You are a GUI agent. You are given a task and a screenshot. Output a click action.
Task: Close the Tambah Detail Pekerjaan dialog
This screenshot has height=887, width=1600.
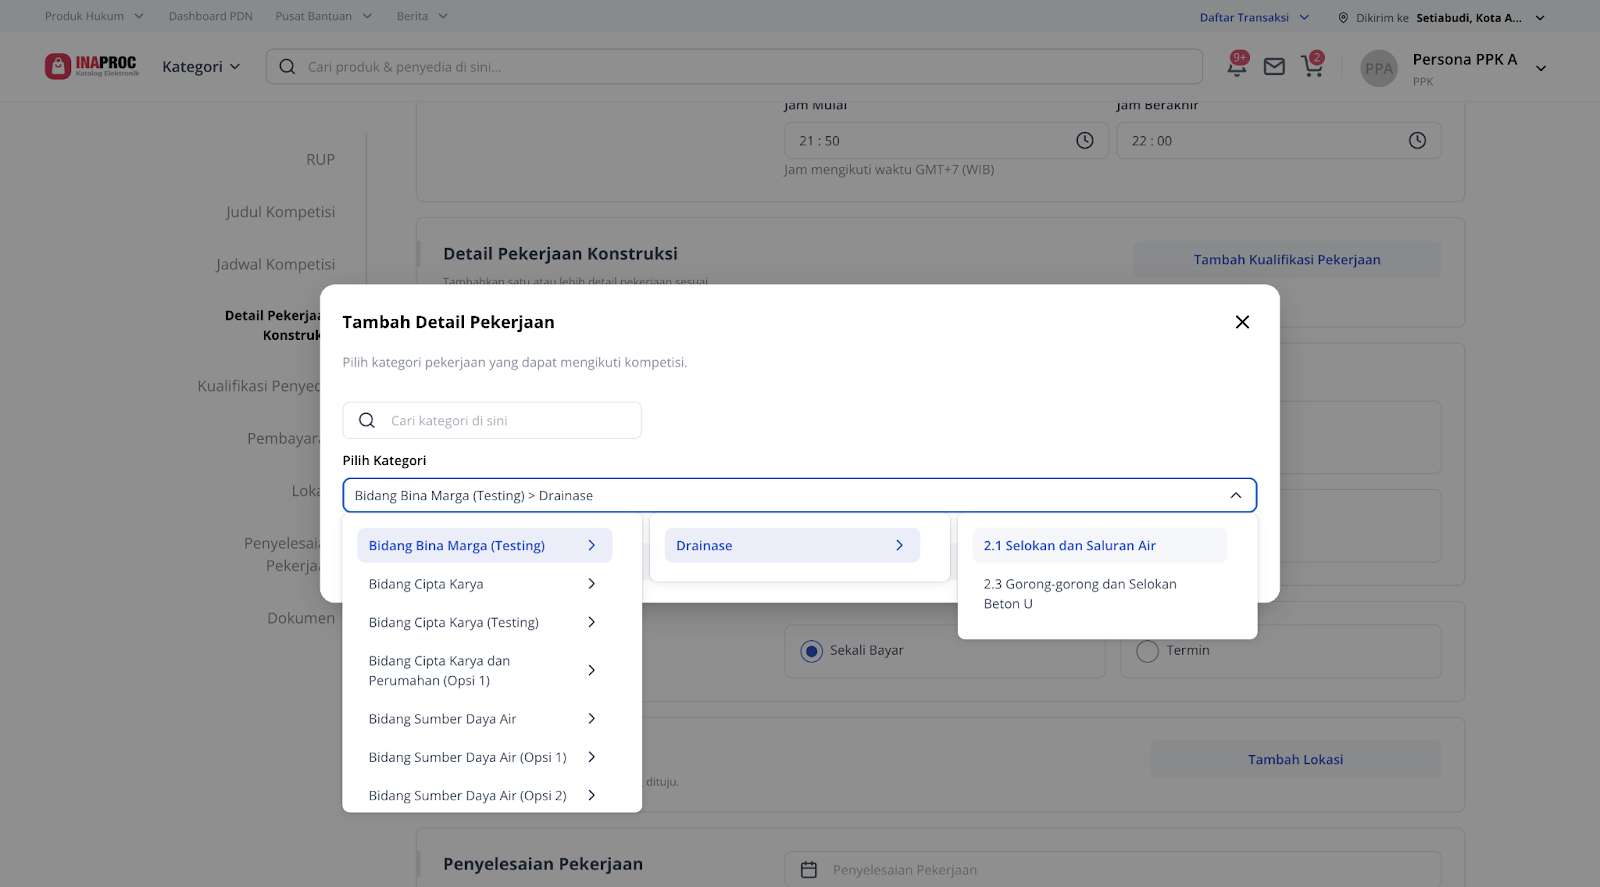click(x=1242, y=322)
